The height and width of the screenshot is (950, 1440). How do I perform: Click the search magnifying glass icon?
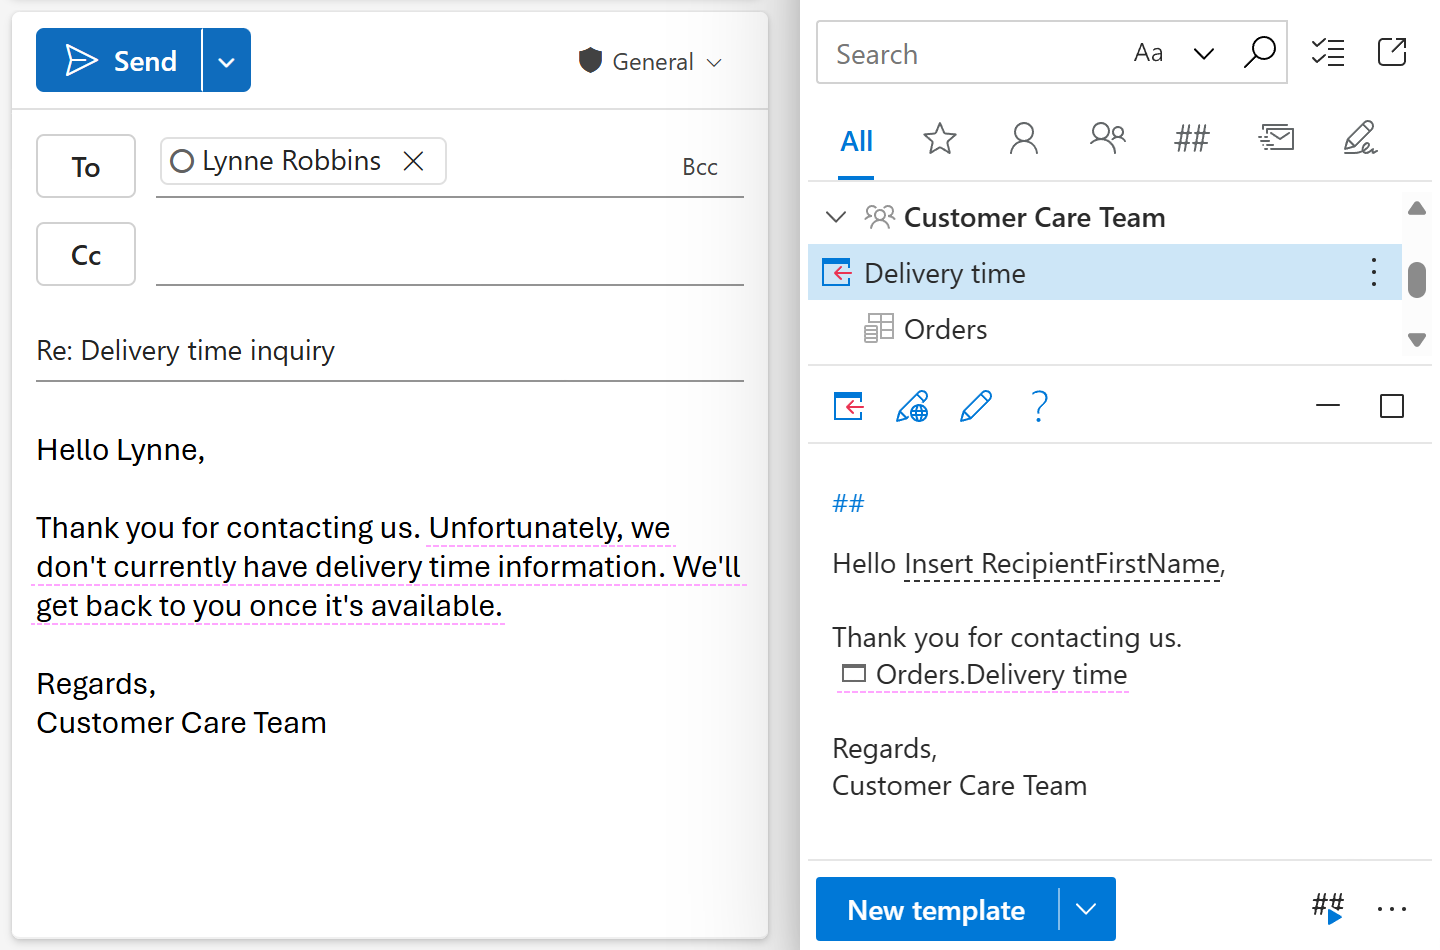[1259, 52]
